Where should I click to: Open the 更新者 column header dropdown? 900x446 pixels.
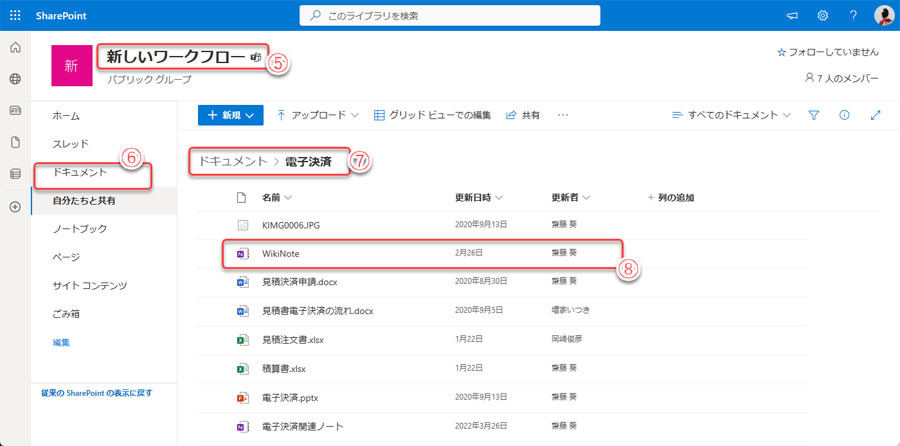pos(571,197)
